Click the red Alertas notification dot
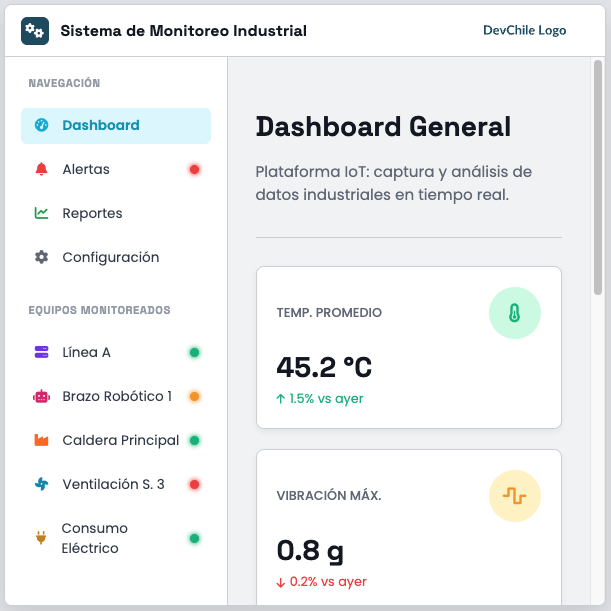Viewport: 611px width, 611px height. click(x=195, y=170)
